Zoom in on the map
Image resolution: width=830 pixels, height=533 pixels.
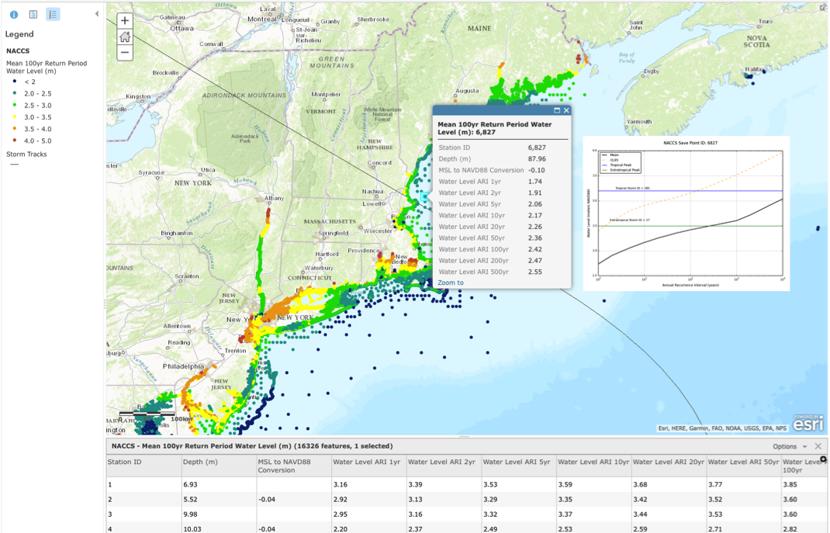[125, 21]
